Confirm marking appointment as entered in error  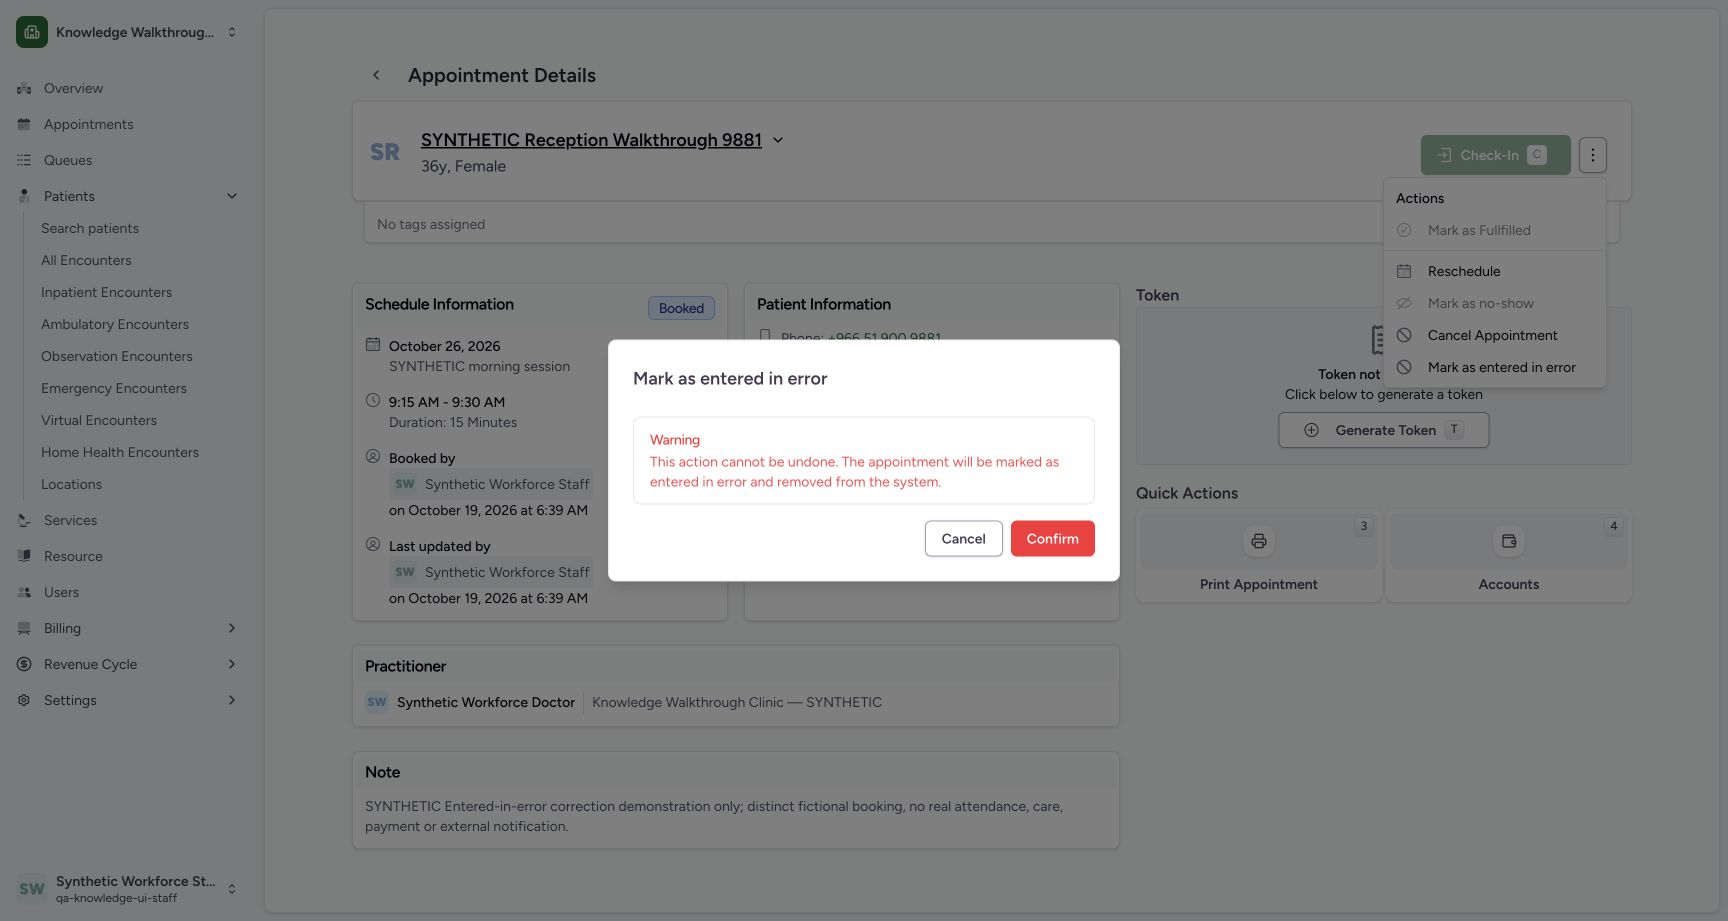click(x=1052, y=538)
